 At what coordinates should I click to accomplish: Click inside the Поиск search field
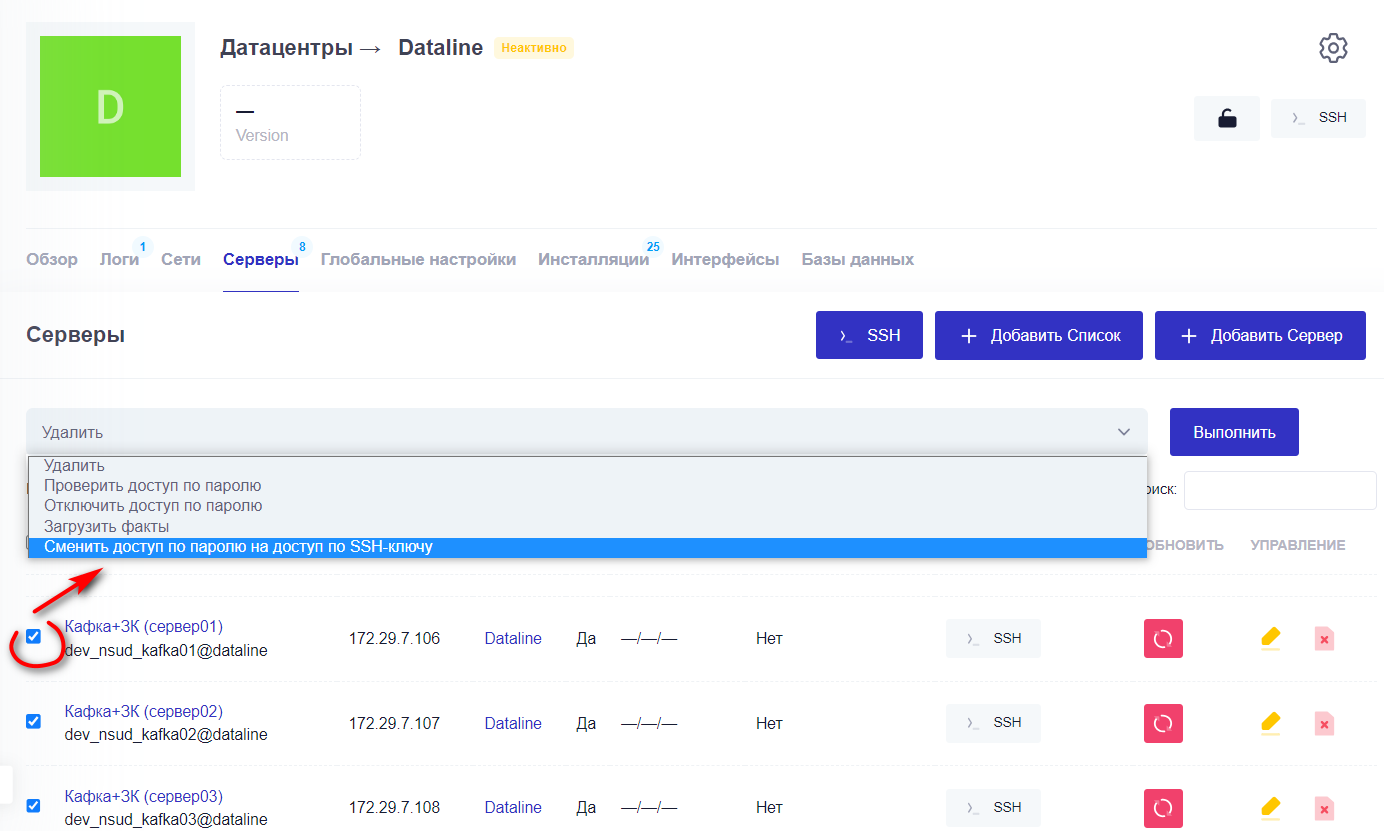(1280, 490)
